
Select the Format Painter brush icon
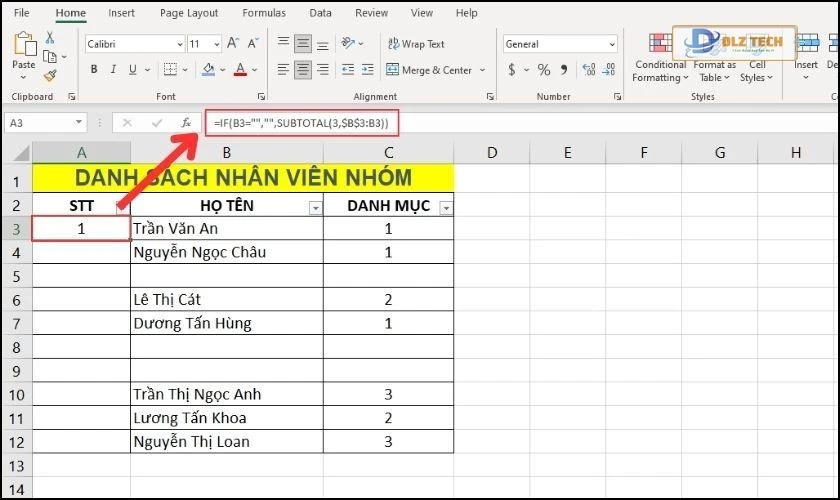tap(50, 74)
